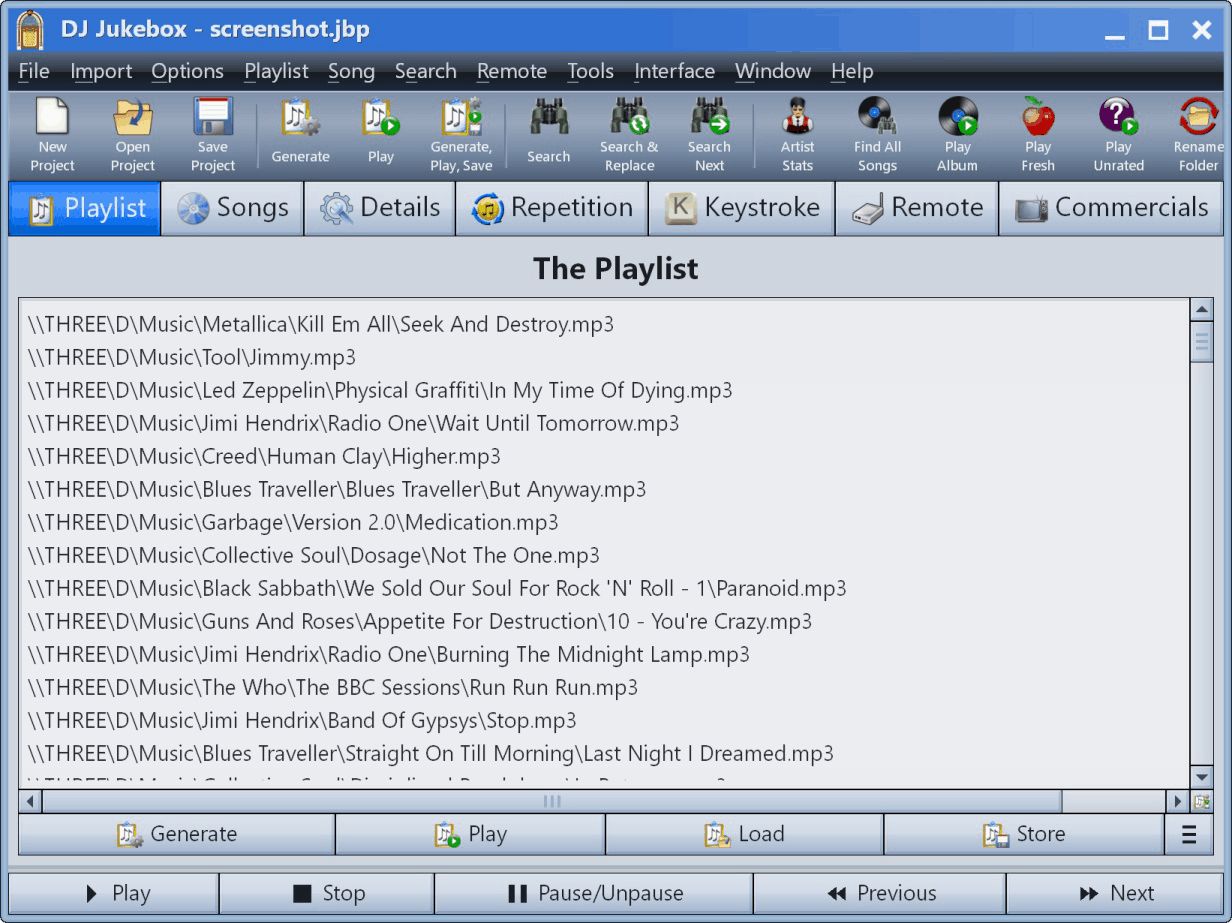Switch to the Remote tab
Viewport: 1232px width, 923px height.
(917, 208)
